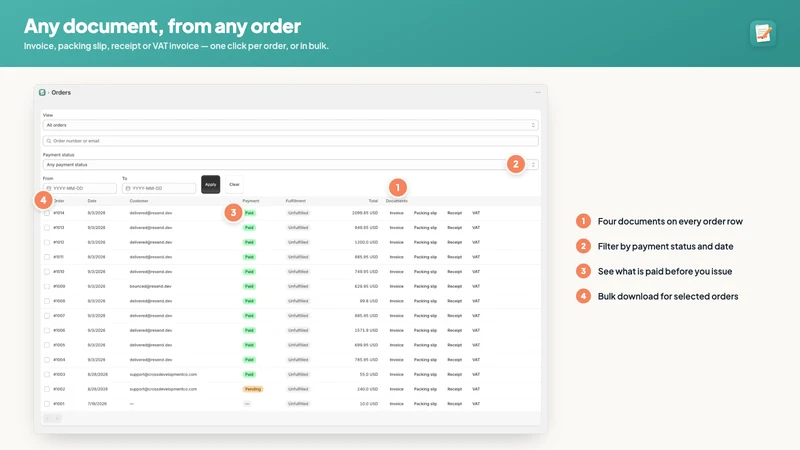Select the checkbox for order #1009
The width and height of the screenshot is (800, 450).
pyautogui.click(x=47, y=287)
